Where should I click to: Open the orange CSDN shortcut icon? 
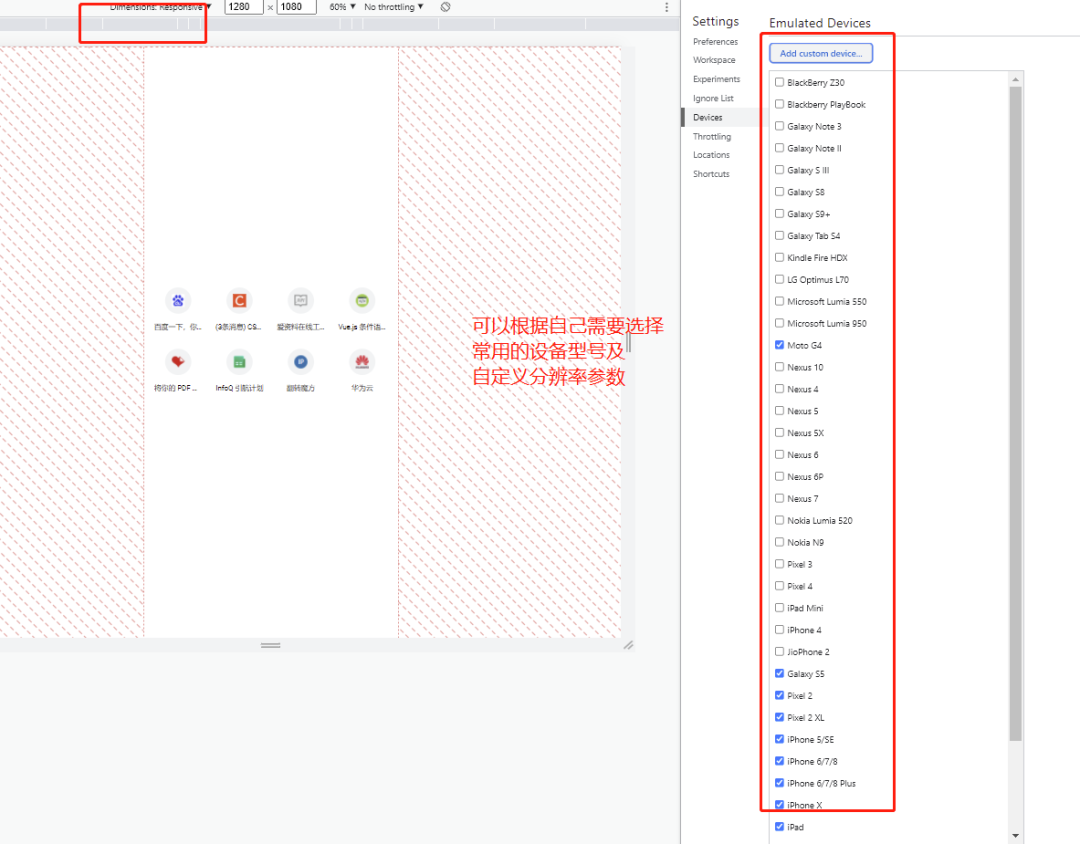[239, 300]
